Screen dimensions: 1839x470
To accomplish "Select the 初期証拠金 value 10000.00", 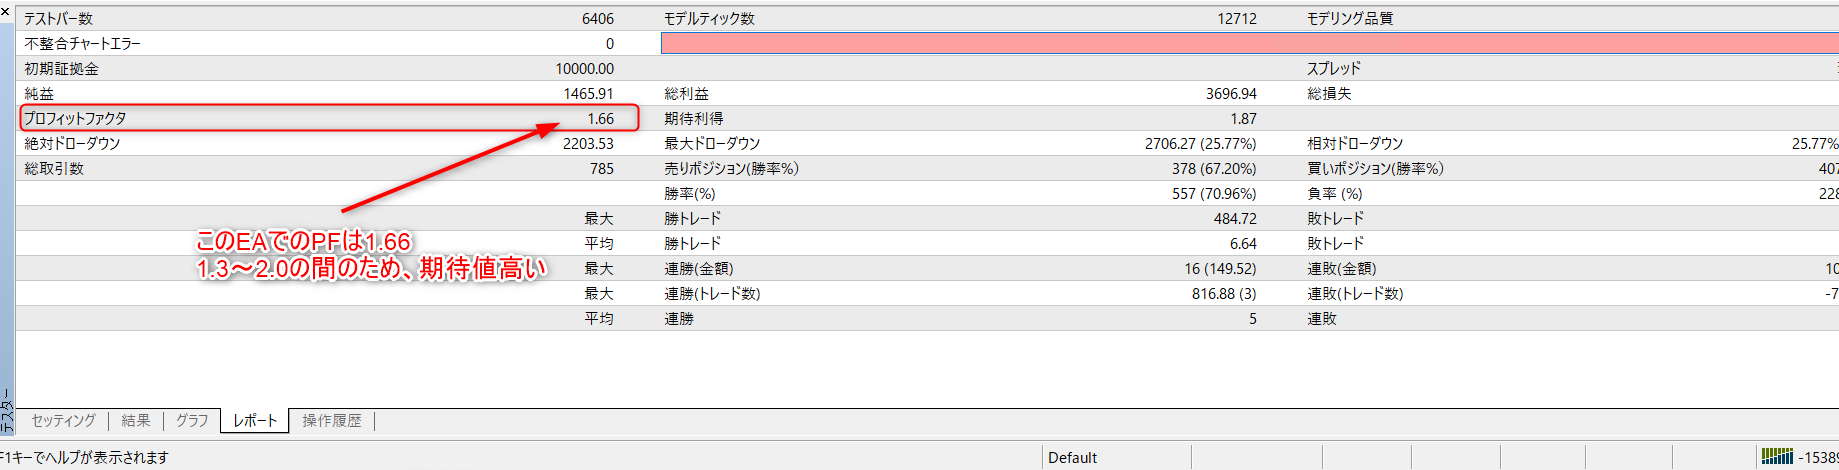I will click(584, 69).
